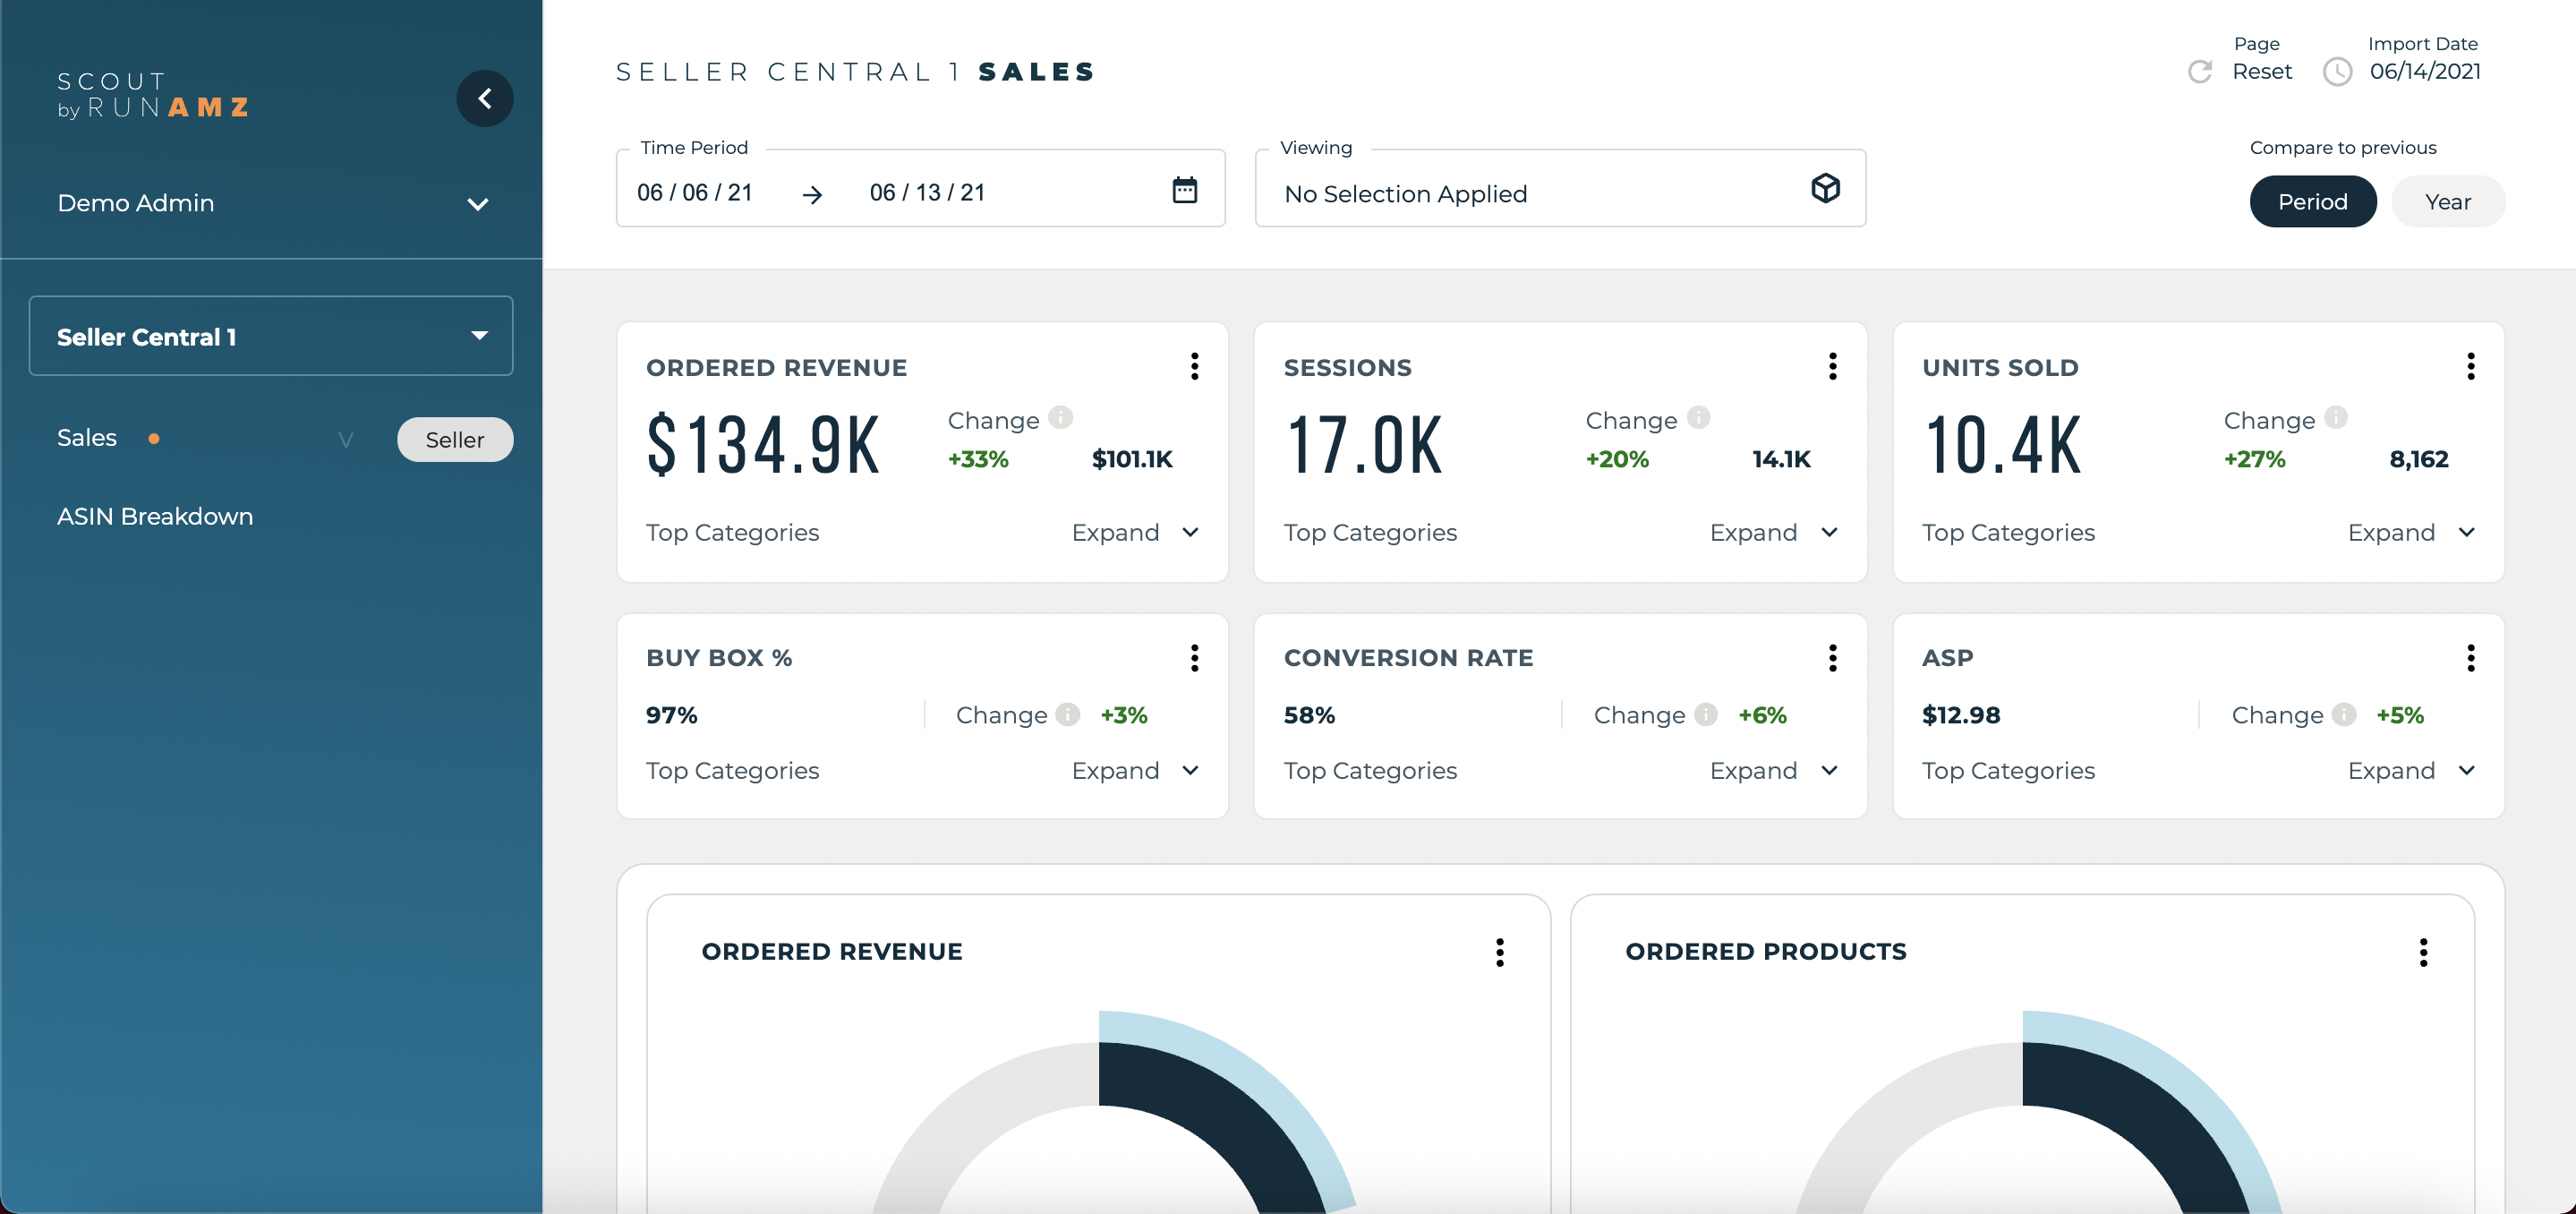Click the $101.1K previous revenue value

1132,459
